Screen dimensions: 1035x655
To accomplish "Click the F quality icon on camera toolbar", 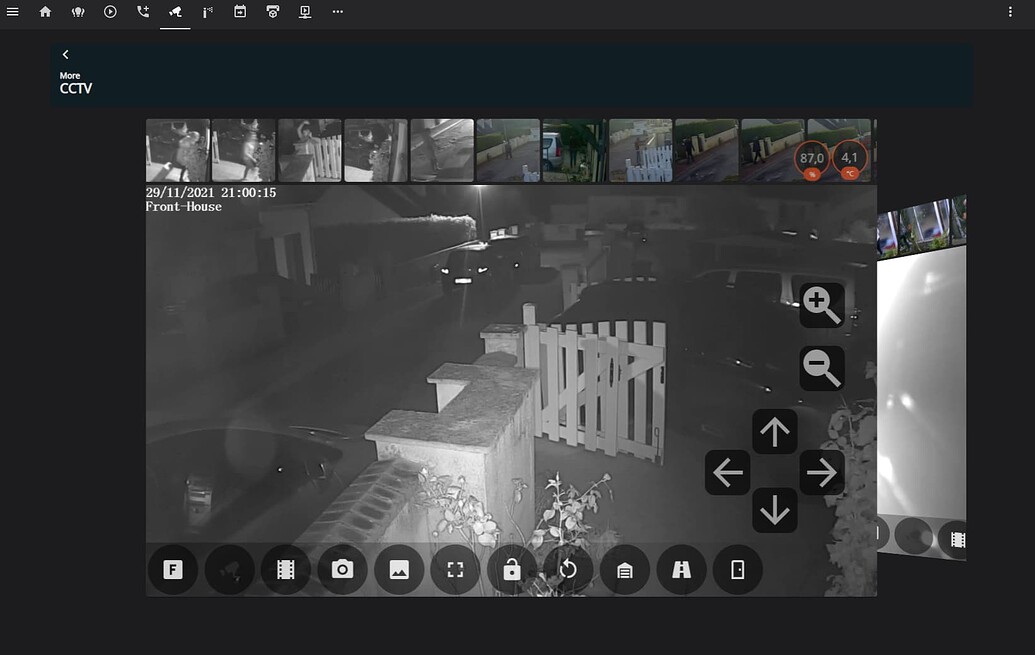I will tap(173, 569).
